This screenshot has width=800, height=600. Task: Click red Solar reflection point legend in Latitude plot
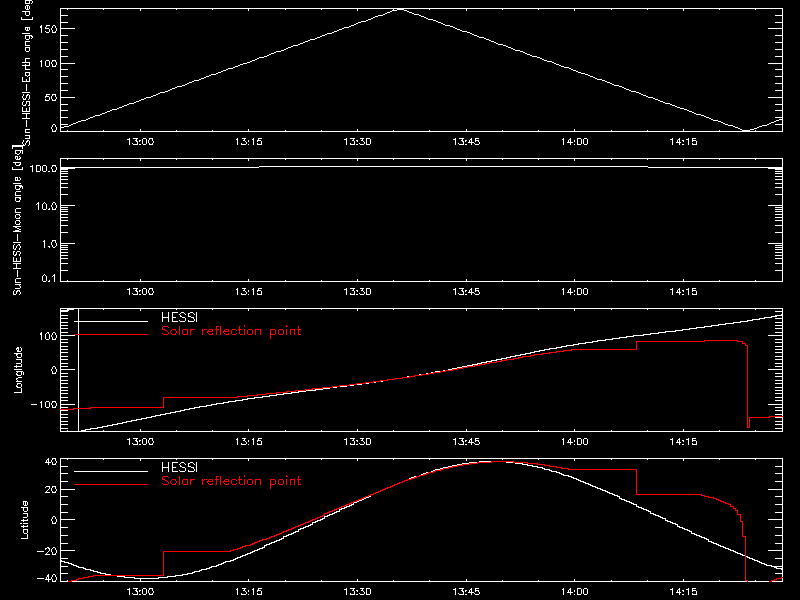(231, 481)
